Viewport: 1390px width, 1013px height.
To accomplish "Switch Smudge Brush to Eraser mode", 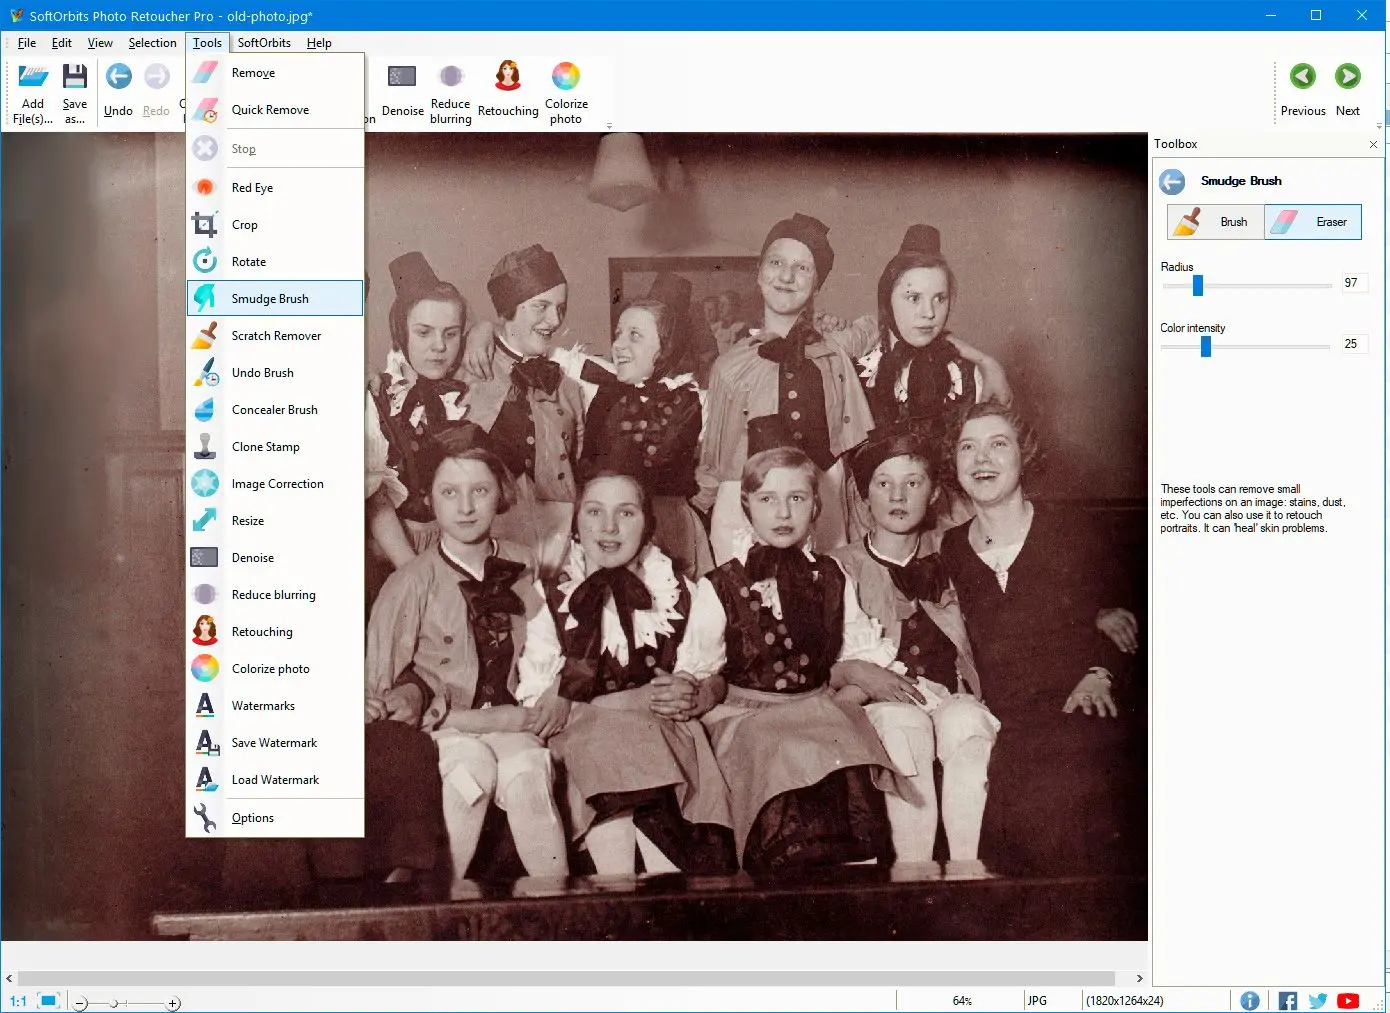I will tap(1312, 222).
